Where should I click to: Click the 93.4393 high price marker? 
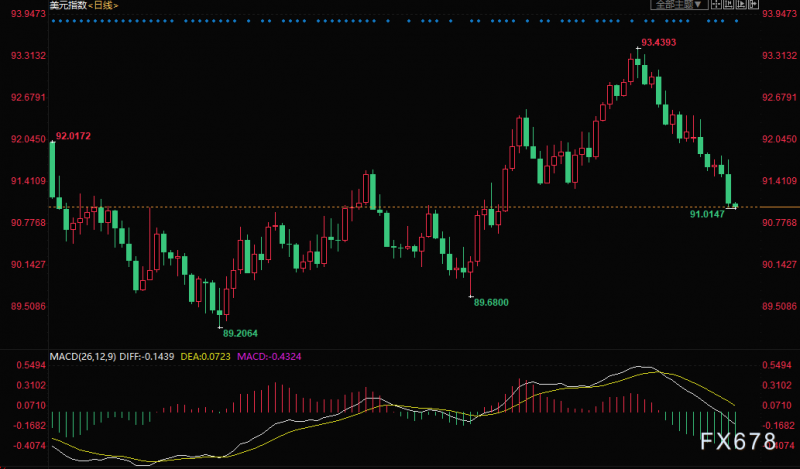(x=658, y=42)
